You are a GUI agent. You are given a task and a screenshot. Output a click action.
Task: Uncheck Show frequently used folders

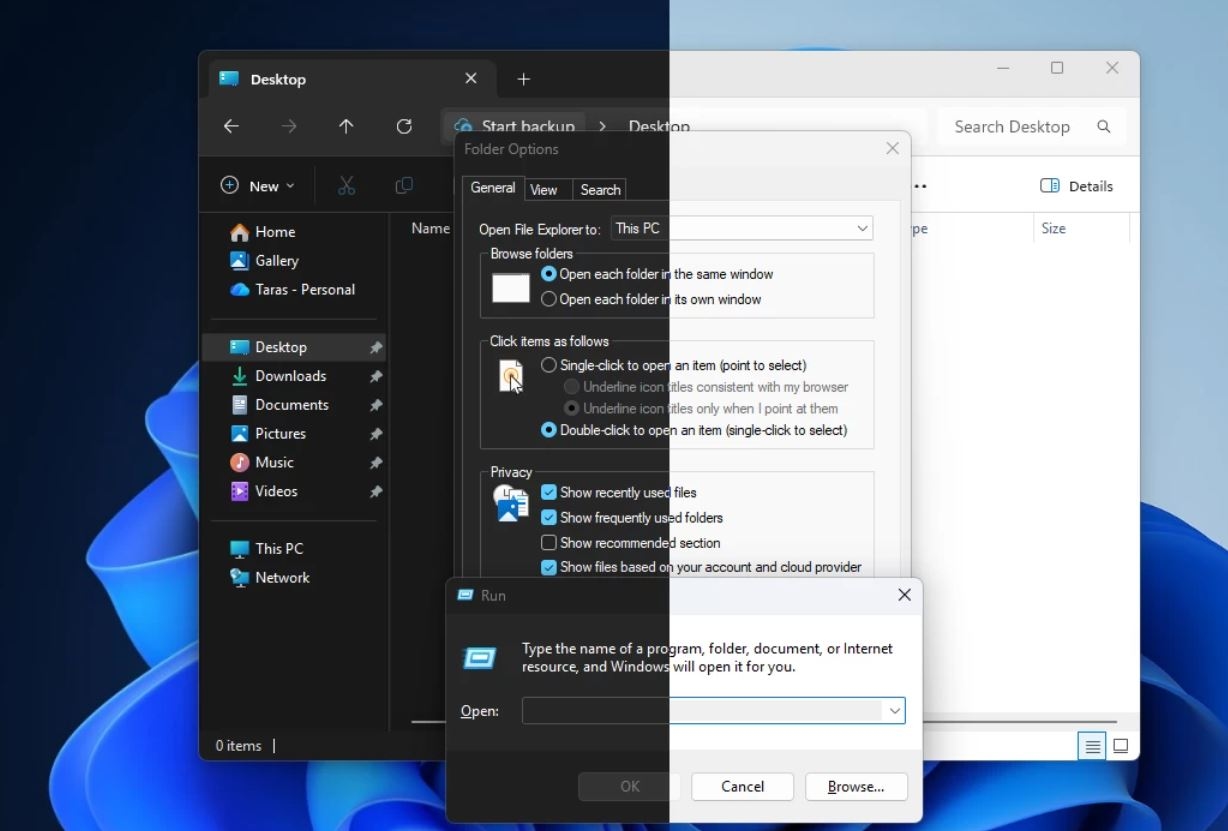632,518
